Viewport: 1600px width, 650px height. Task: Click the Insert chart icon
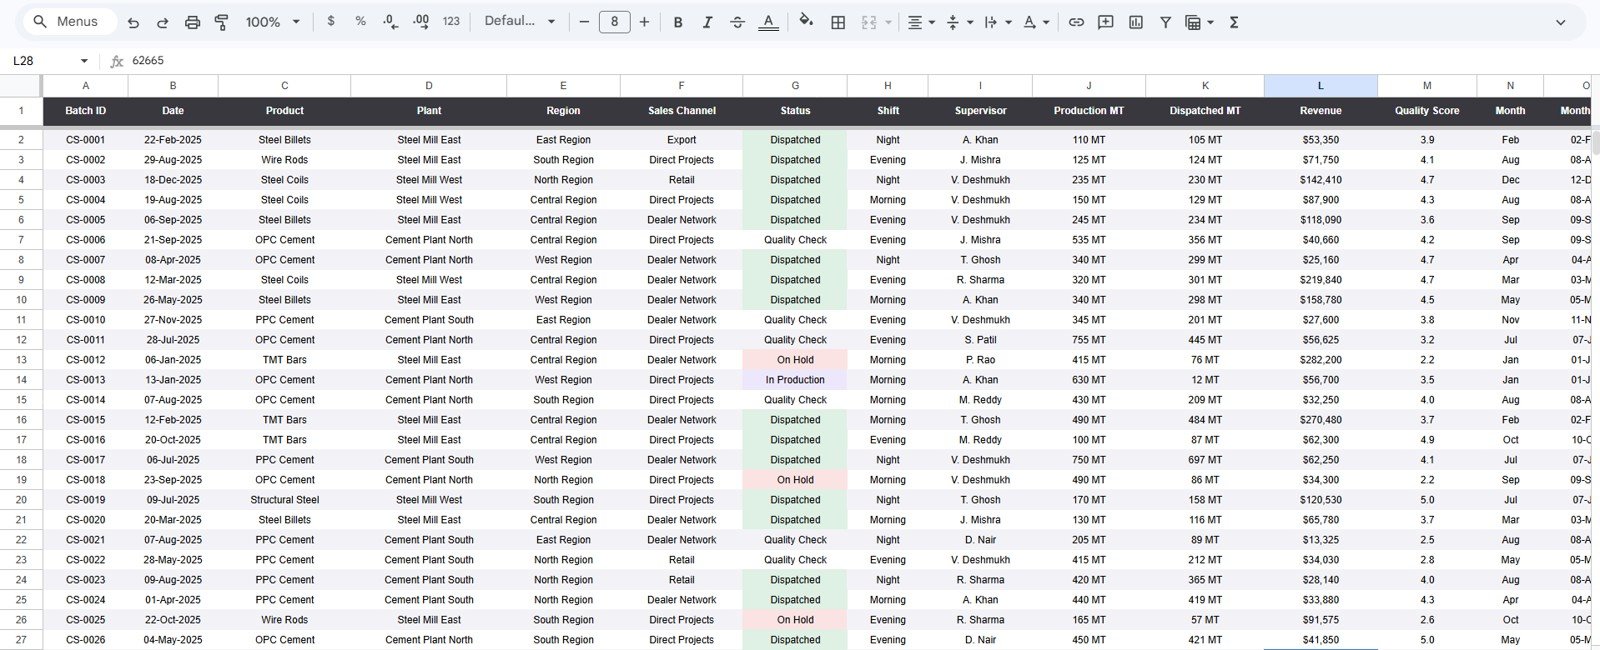tap(1136, 22)
